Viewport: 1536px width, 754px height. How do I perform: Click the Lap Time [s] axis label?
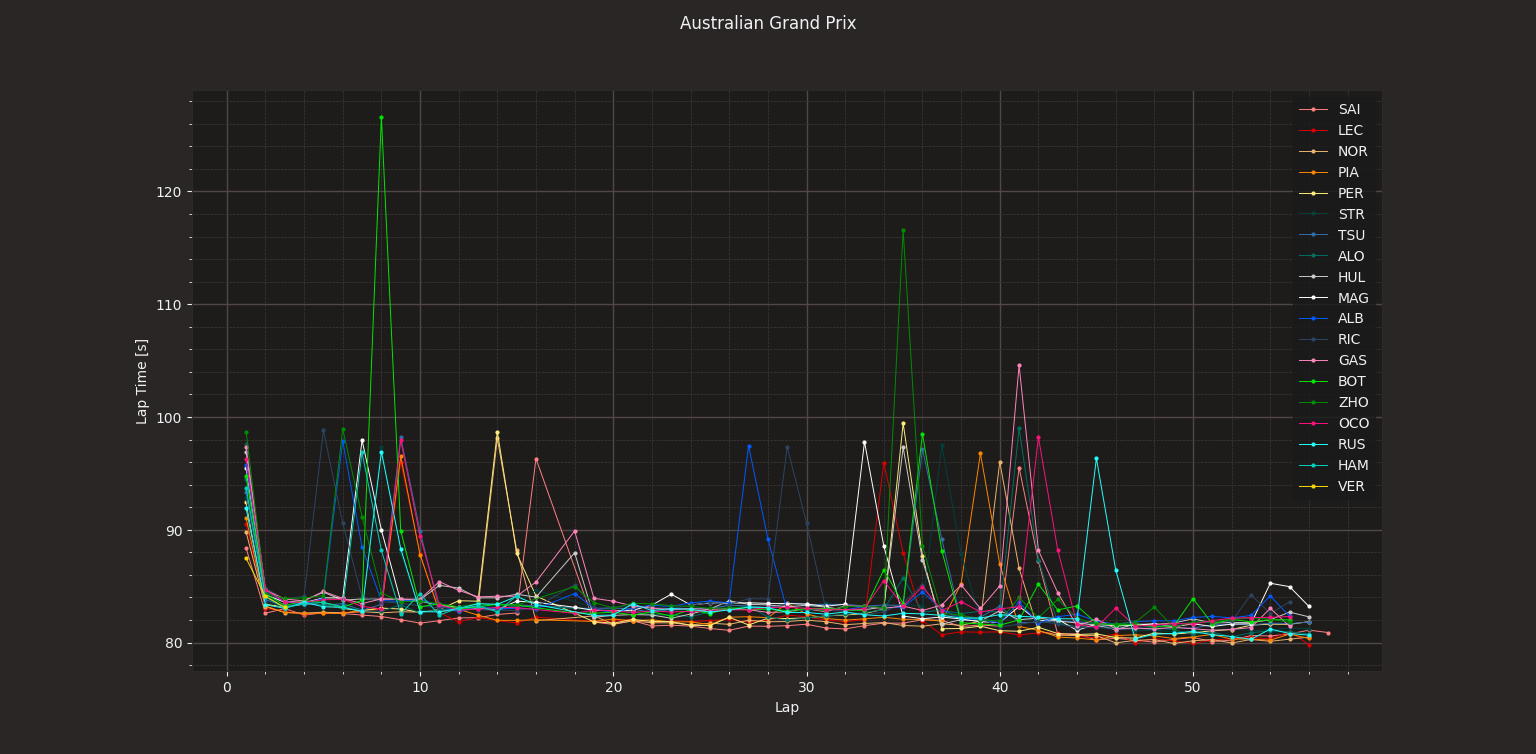pos(142,381)
